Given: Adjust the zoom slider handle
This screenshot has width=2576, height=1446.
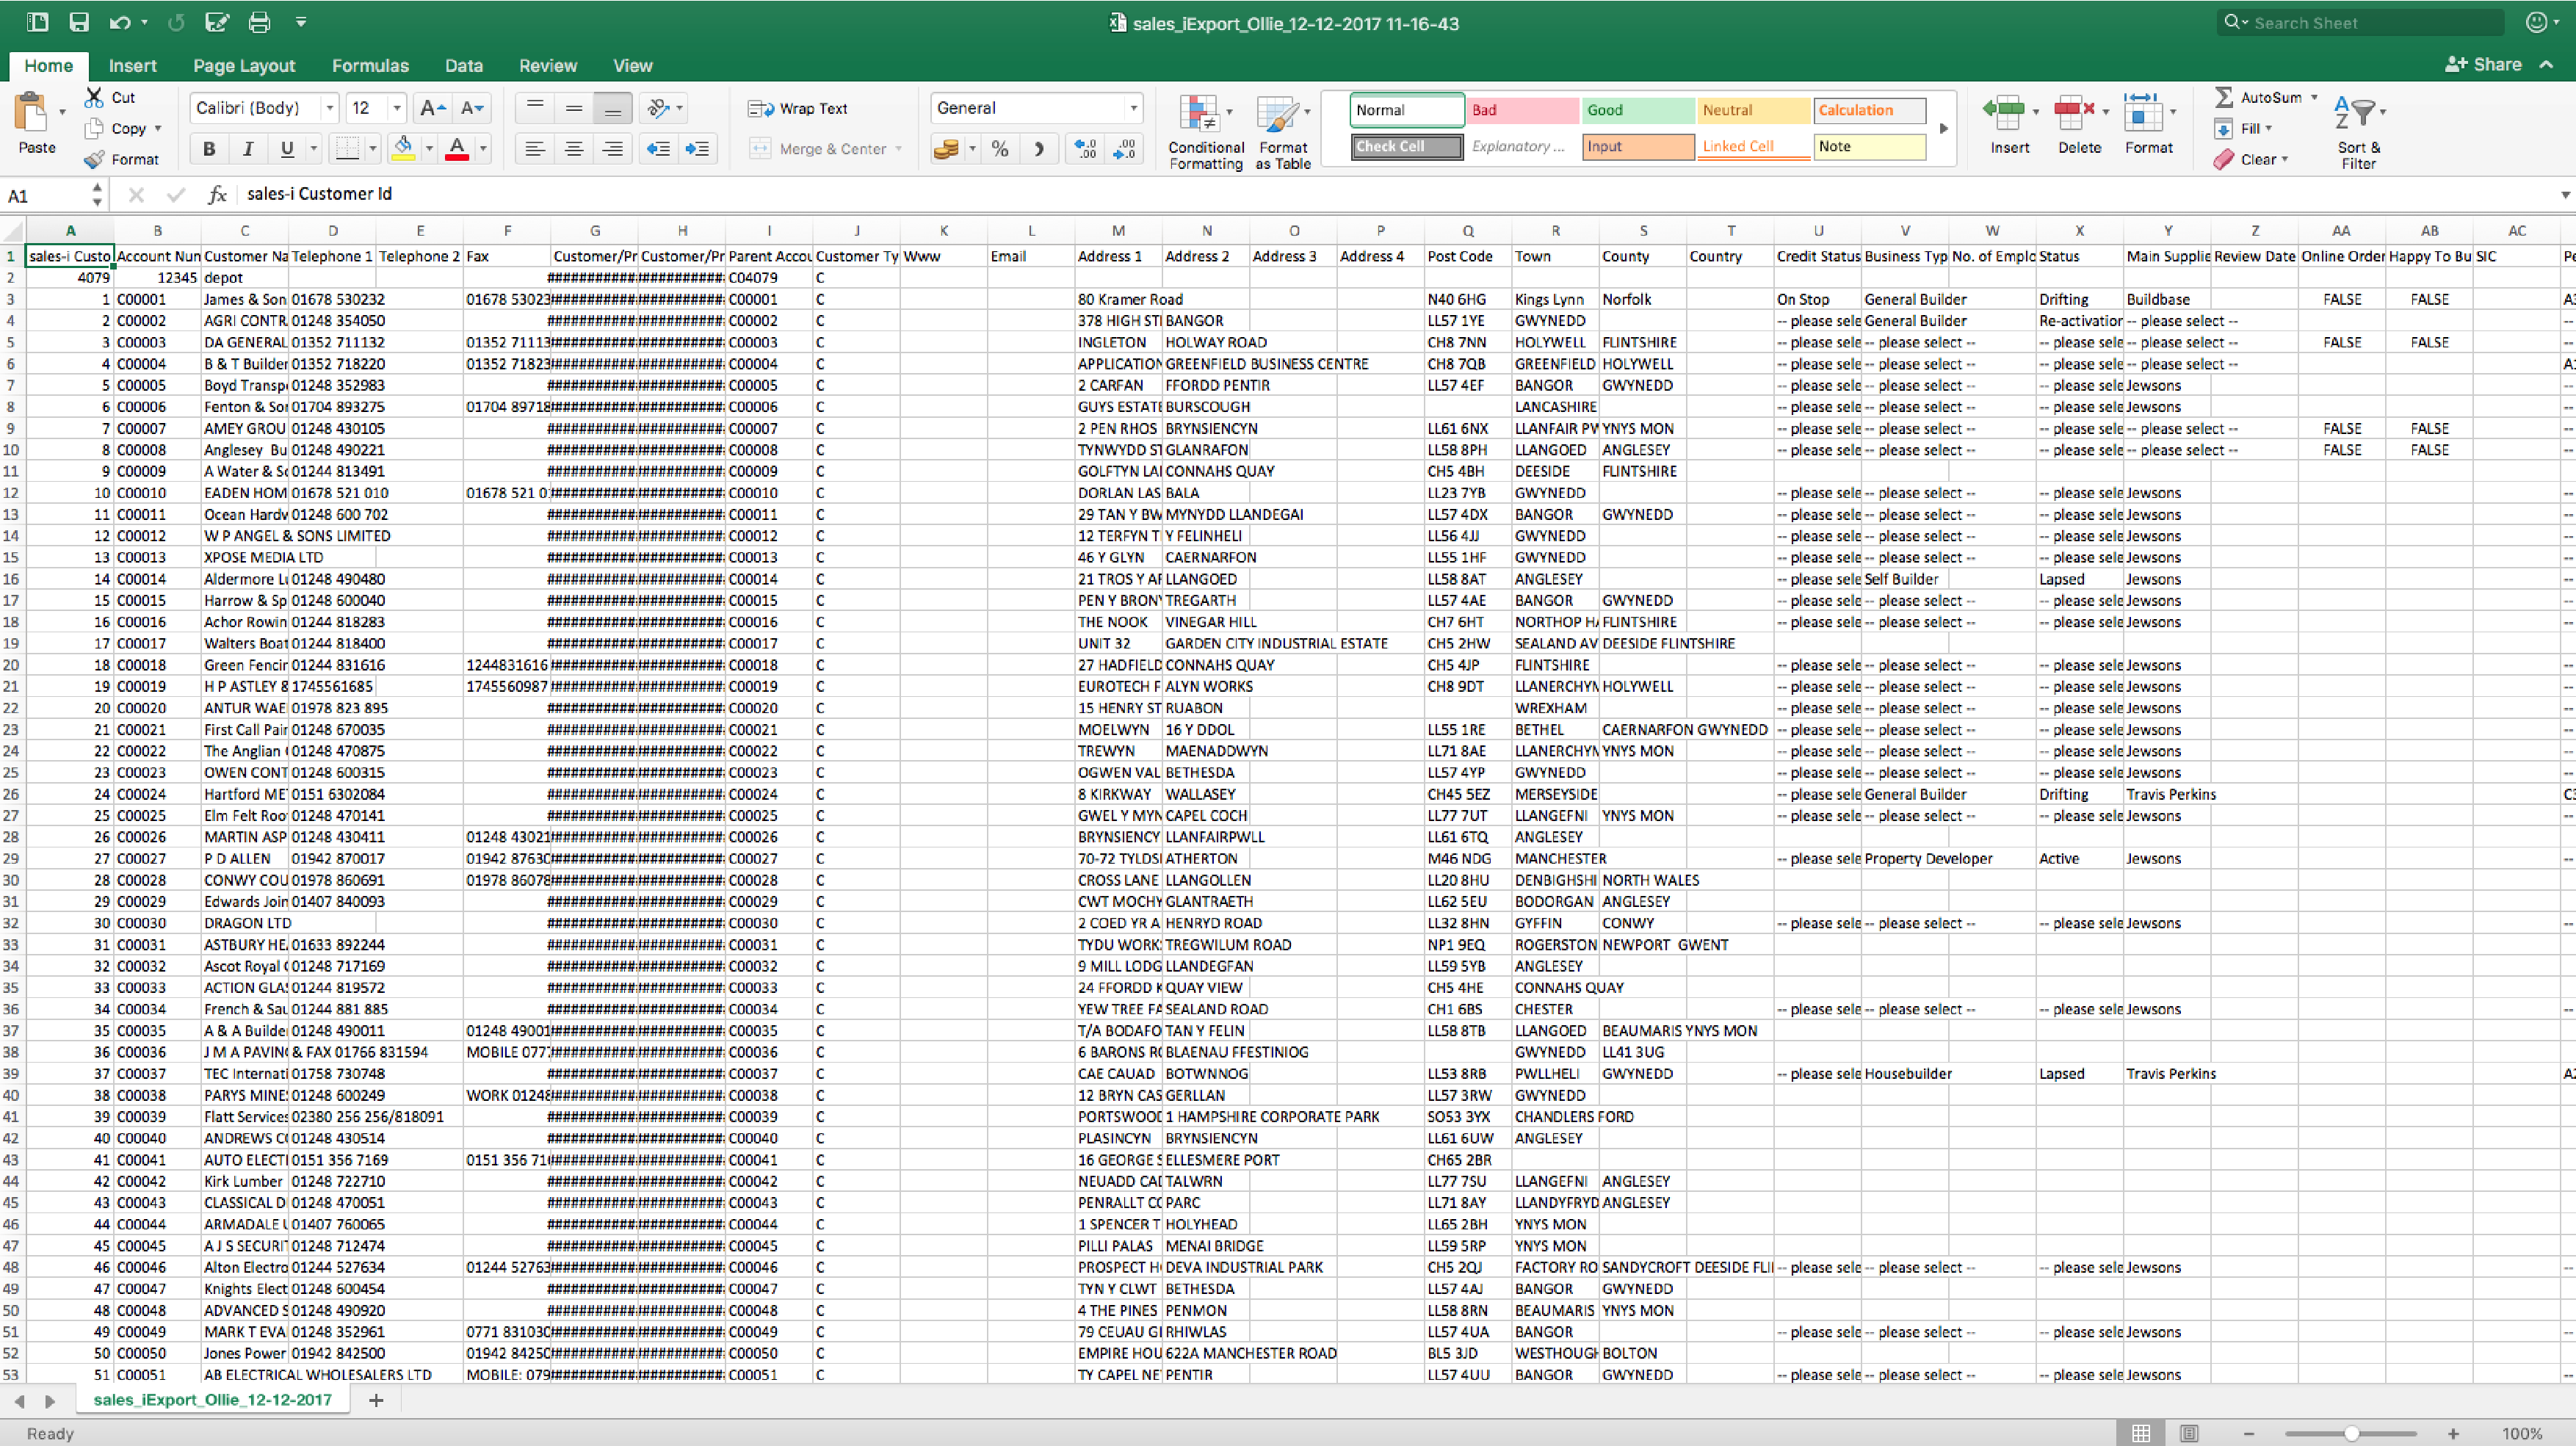Looking at the screenshot, I should pyautogui.click(x=2351, y=1433).
